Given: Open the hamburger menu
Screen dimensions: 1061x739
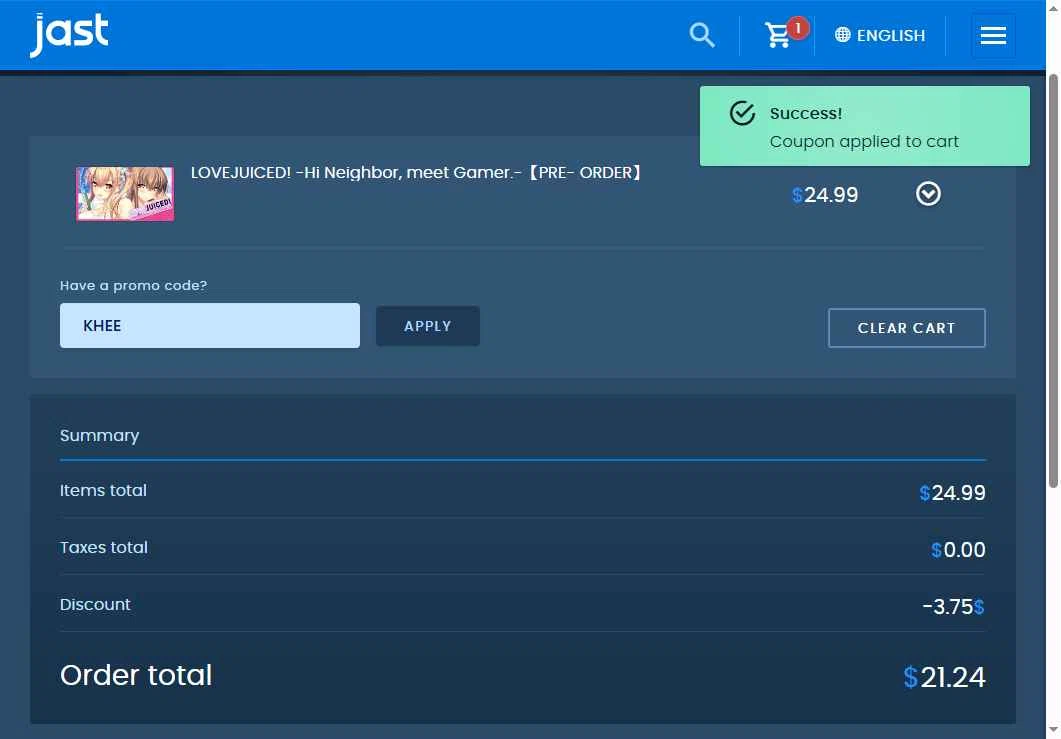Looking at the screenshot, I should [993, 35].
